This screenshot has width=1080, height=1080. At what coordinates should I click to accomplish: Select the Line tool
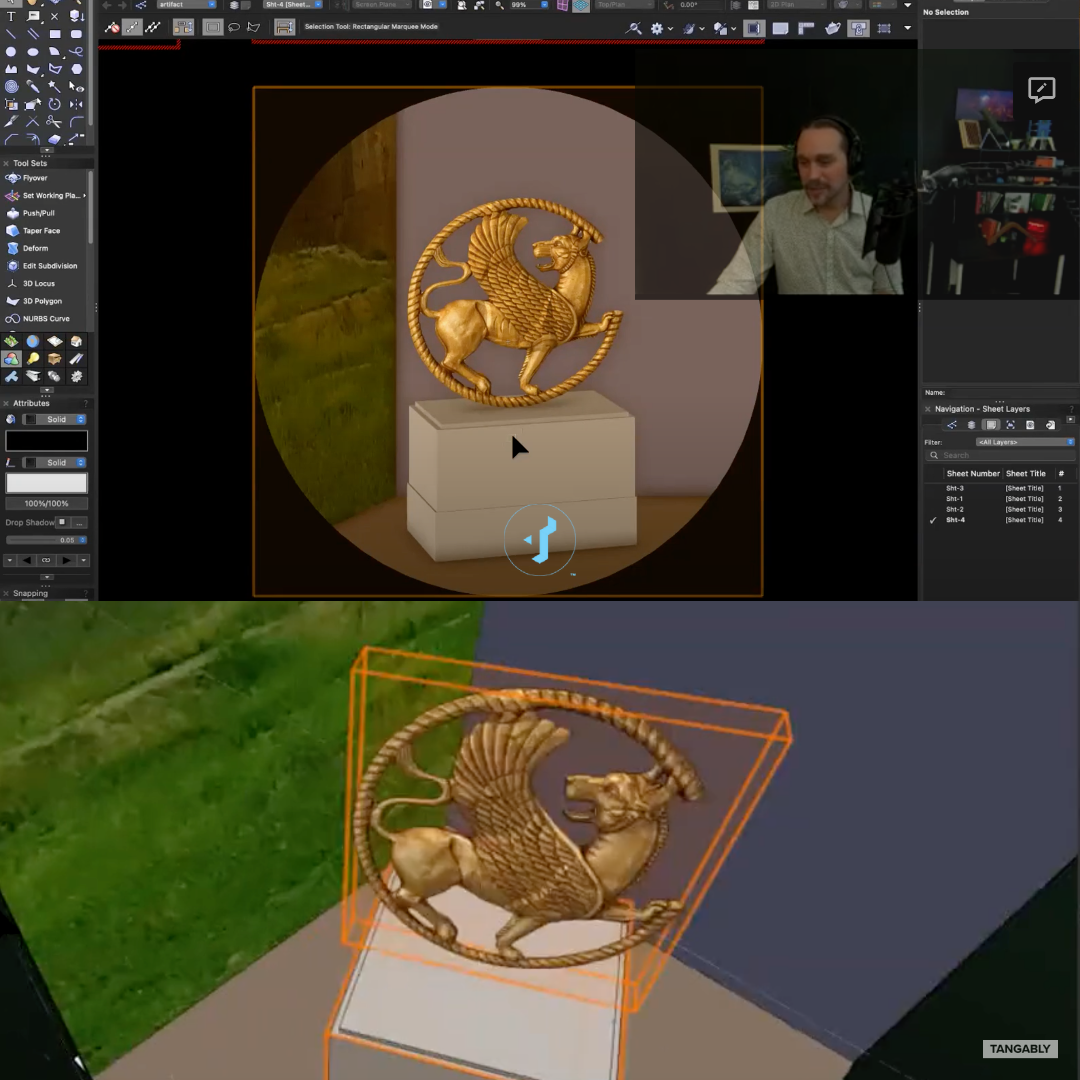point(11,34)
